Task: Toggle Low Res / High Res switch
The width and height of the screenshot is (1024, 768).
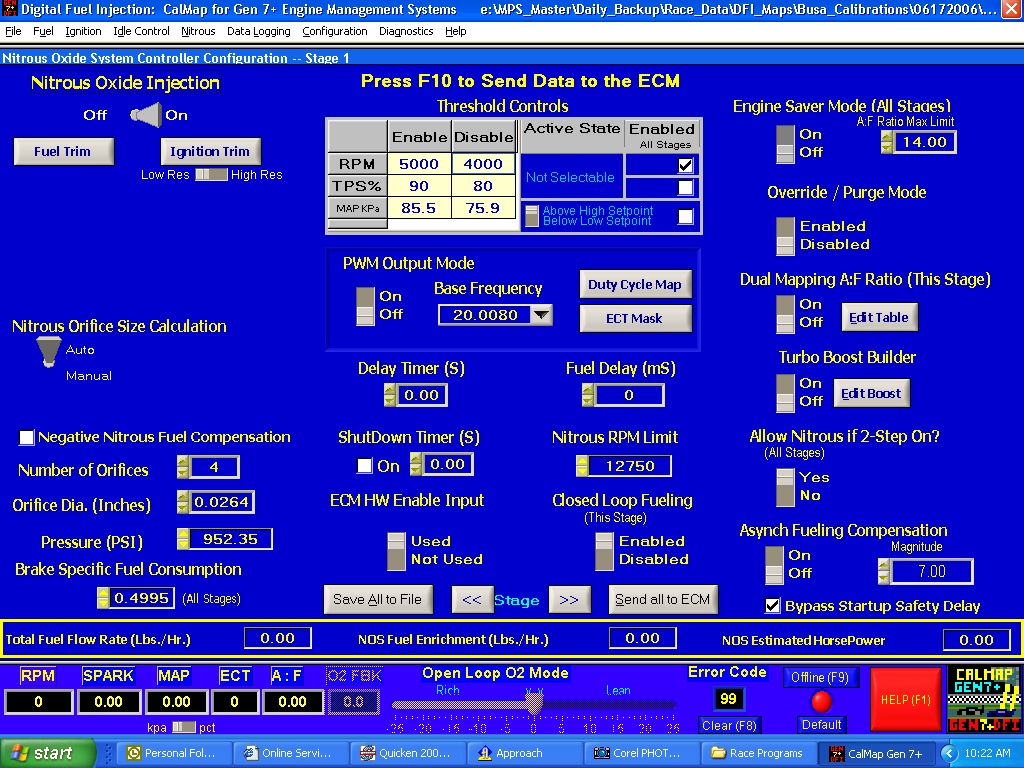Action: [211, 174]
